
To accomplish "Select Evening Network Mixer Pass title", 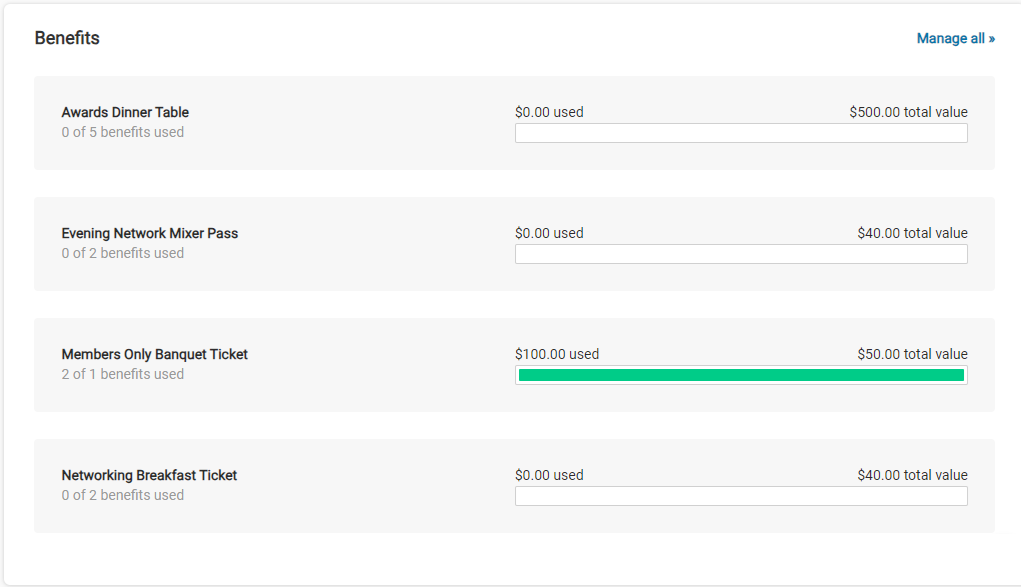I will pos(150,234).
